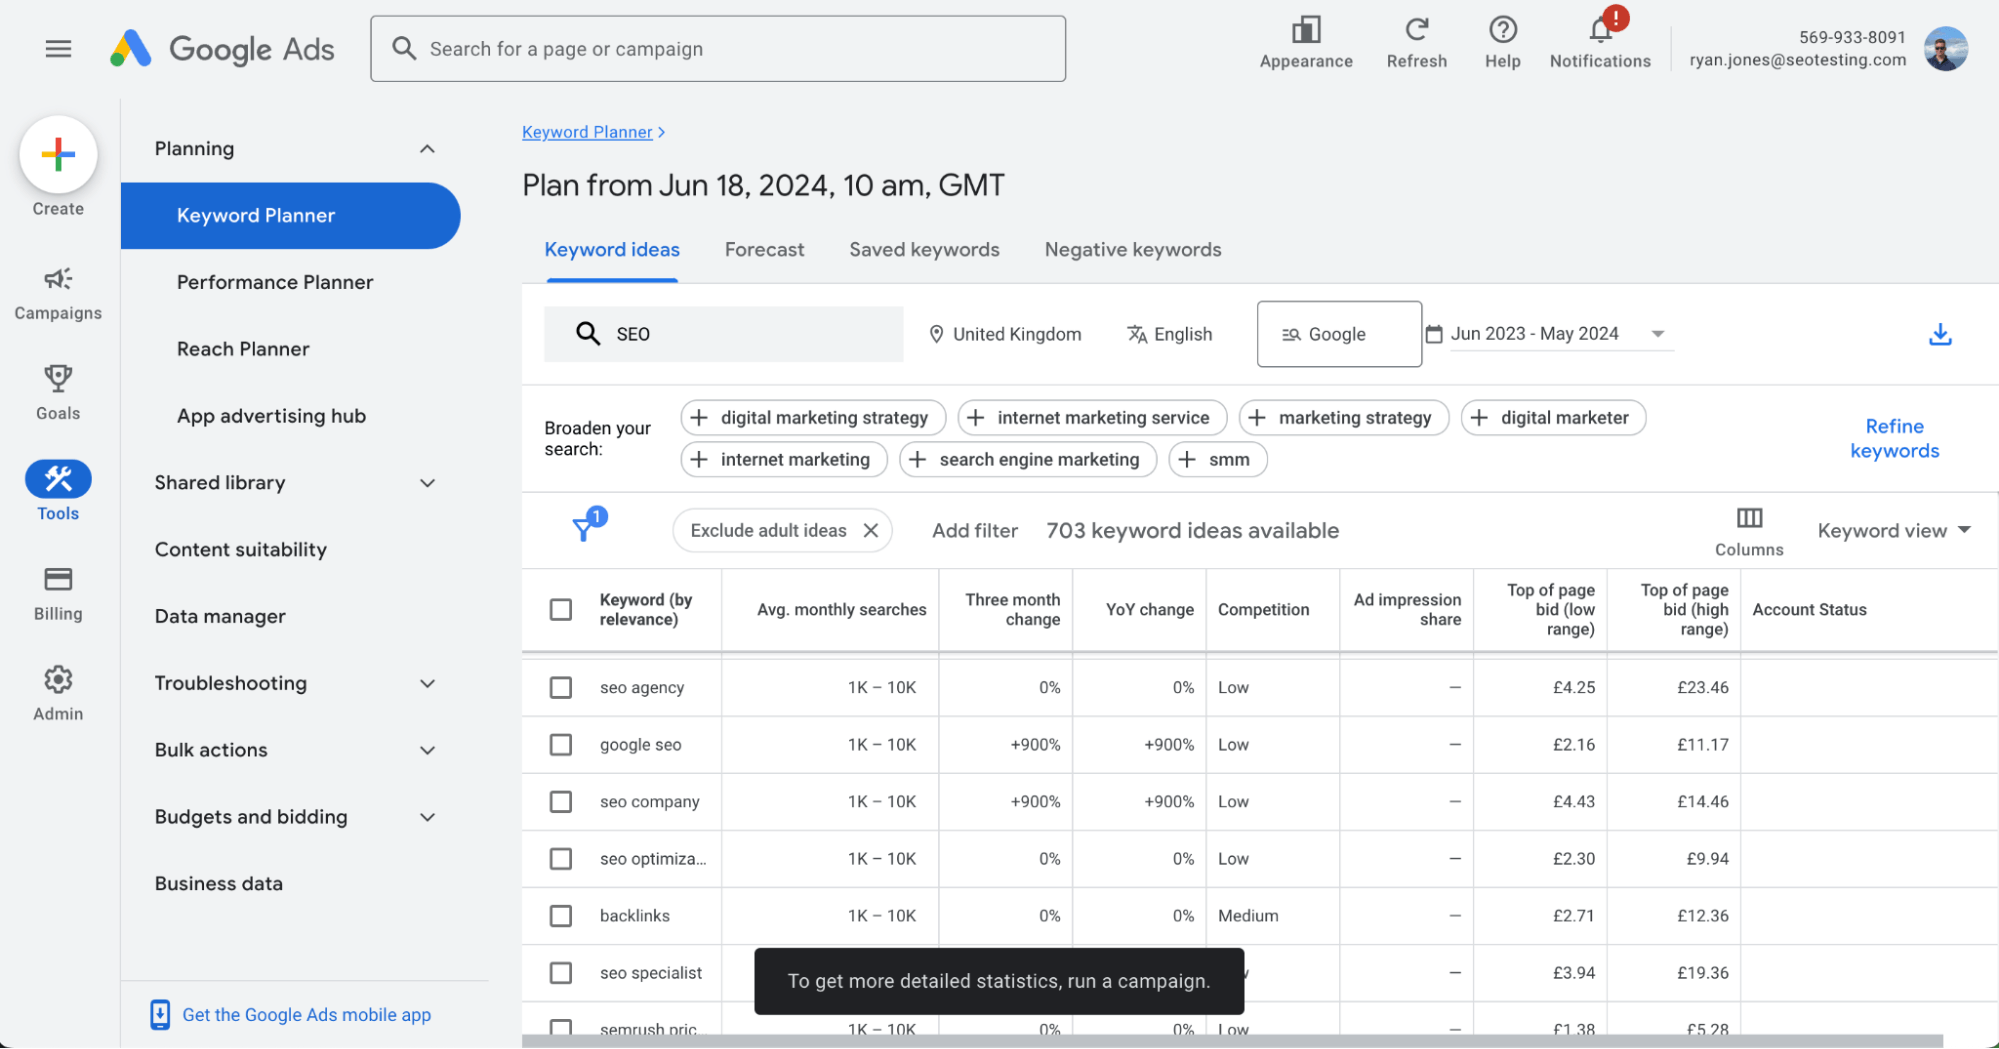Open the Appearance settings icon
Viewport: 1999px width, 1049px height.
pos(1306,30)
